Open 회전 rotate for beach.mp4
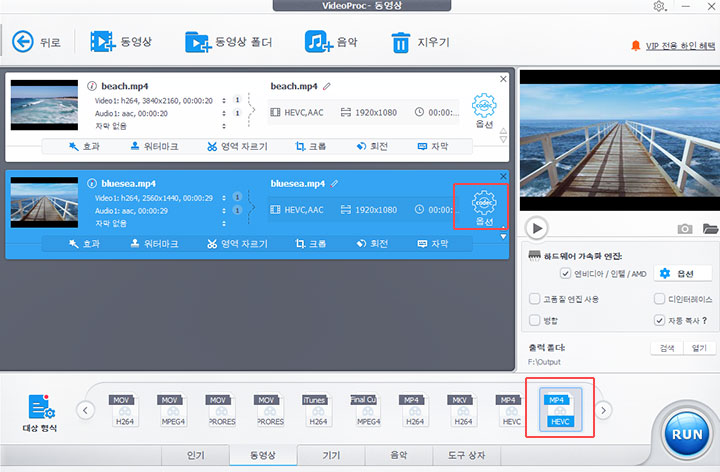 click(372, 146)
